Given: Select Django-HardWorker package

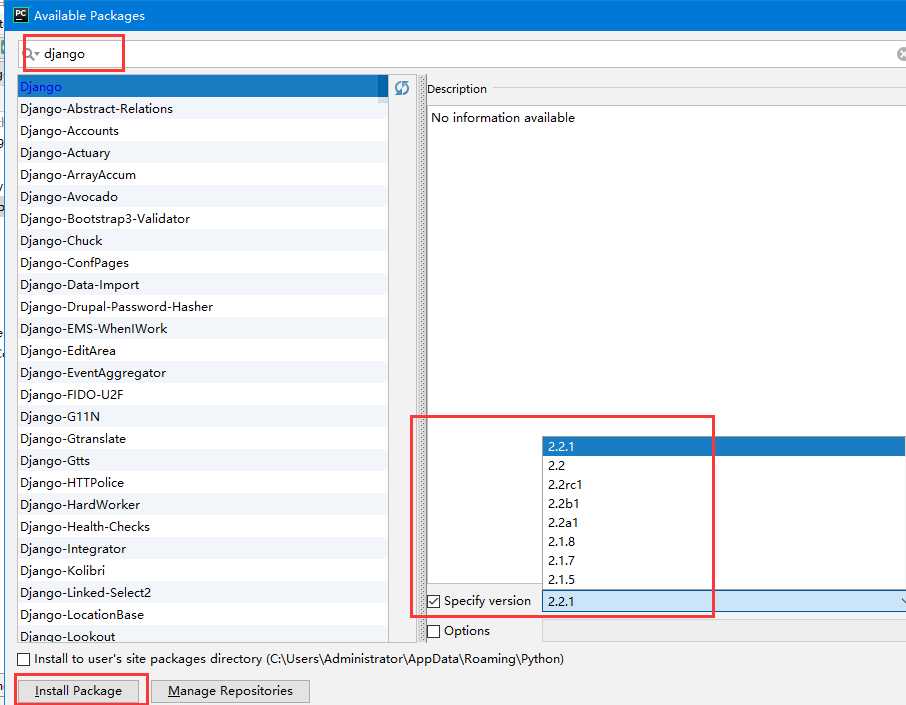Looking at the screenshot, I should (202, 504).
